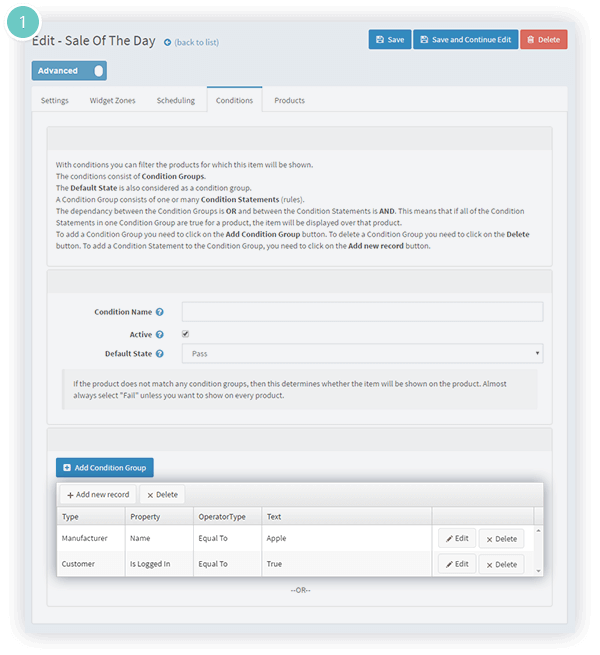Uncheck the Active checkbox
The image size is (600, 655).
186,334
